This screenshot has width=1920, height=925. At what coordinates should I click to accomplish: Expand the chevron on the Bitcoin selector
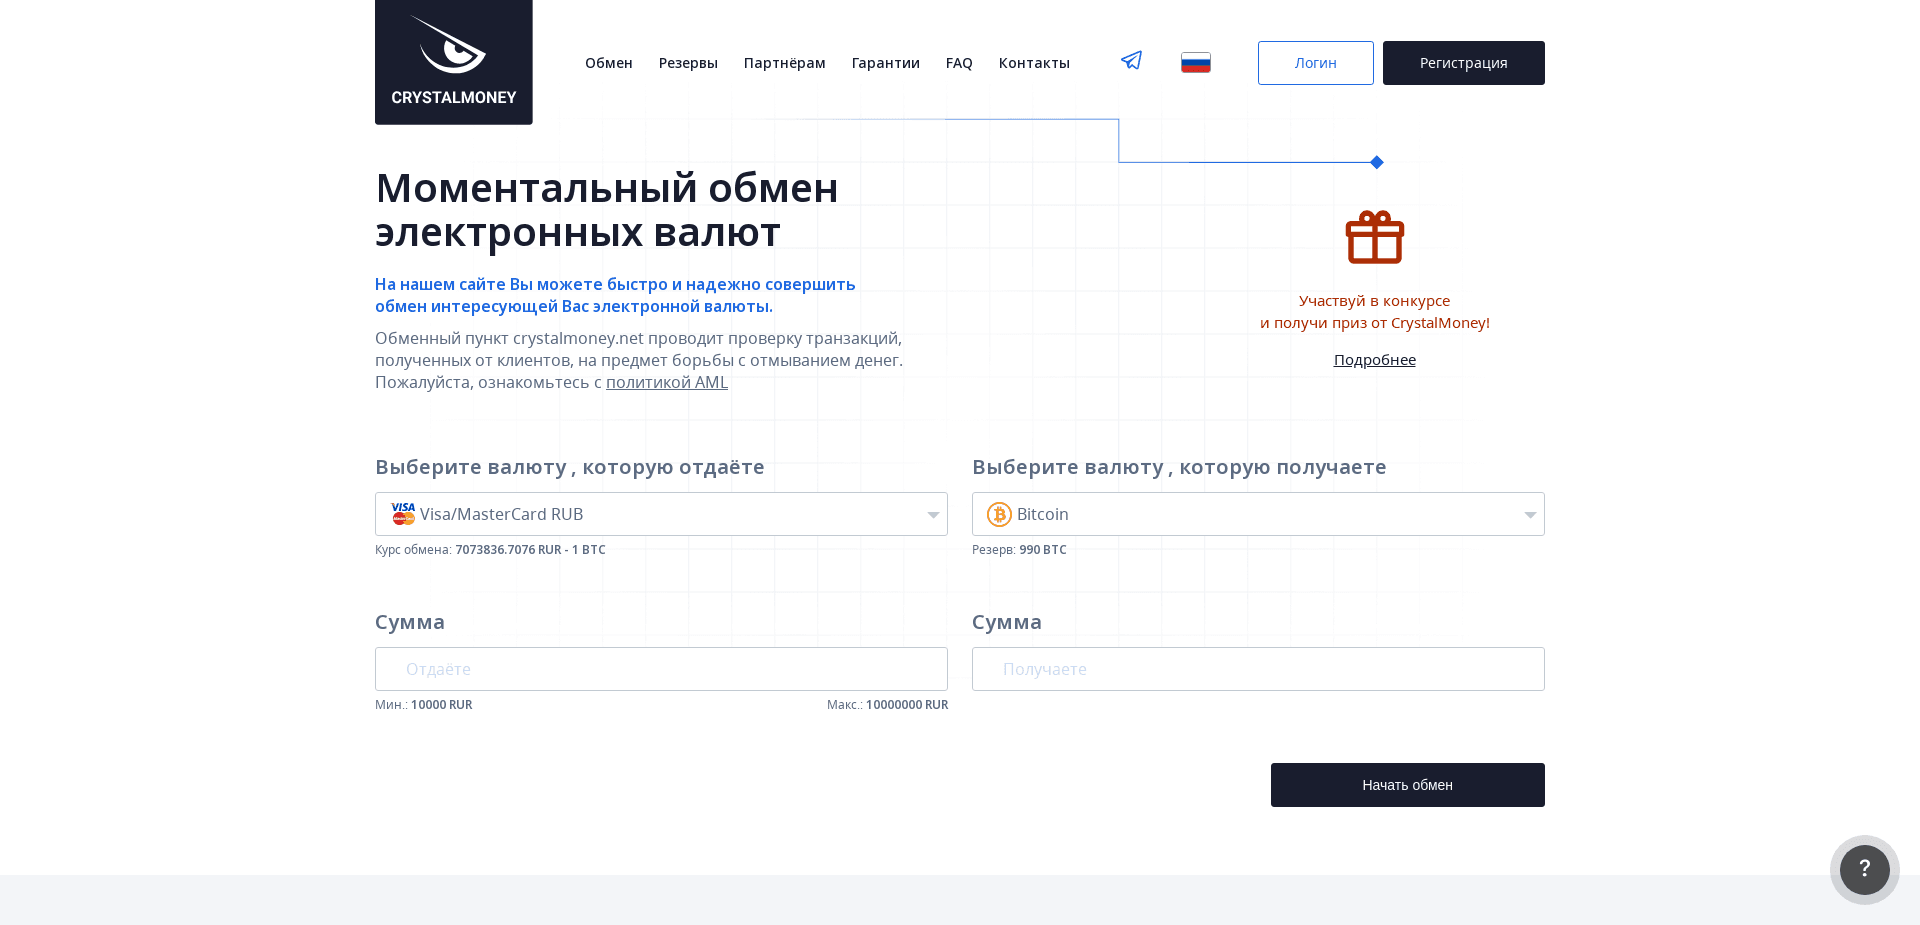pyautogui.click(x=1530, y=515)
